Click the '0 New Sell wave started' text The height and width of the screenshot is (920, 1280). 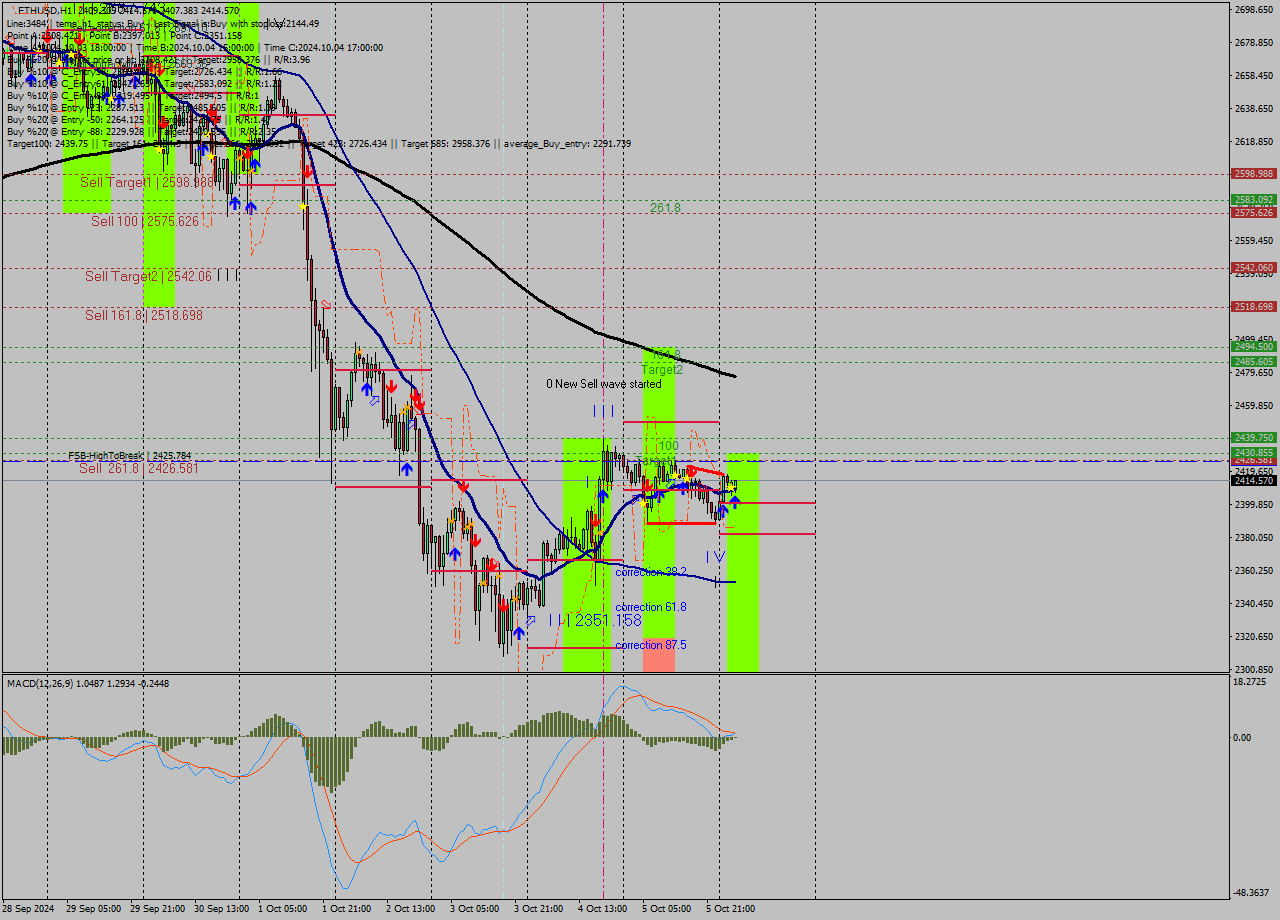click(603, 384)
